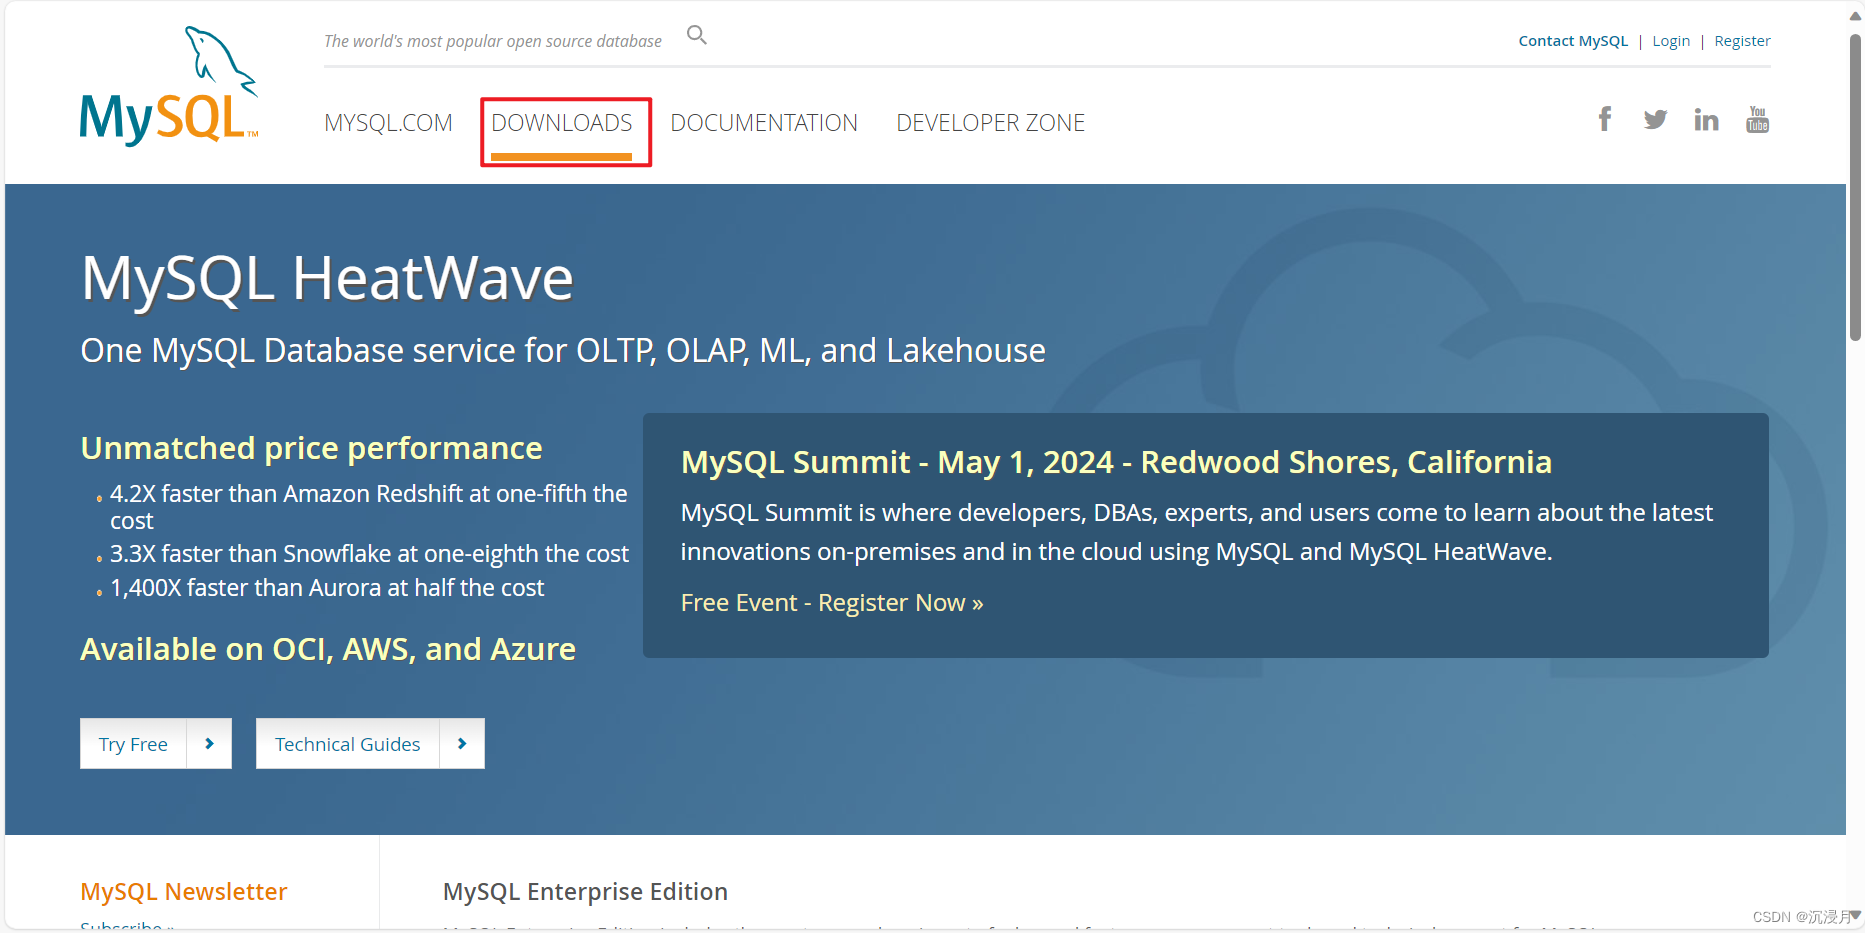The height and width of the screenshot is (933, 1865).
Task: Open the DEVELOPER ZONE tab
Action: 990,123
